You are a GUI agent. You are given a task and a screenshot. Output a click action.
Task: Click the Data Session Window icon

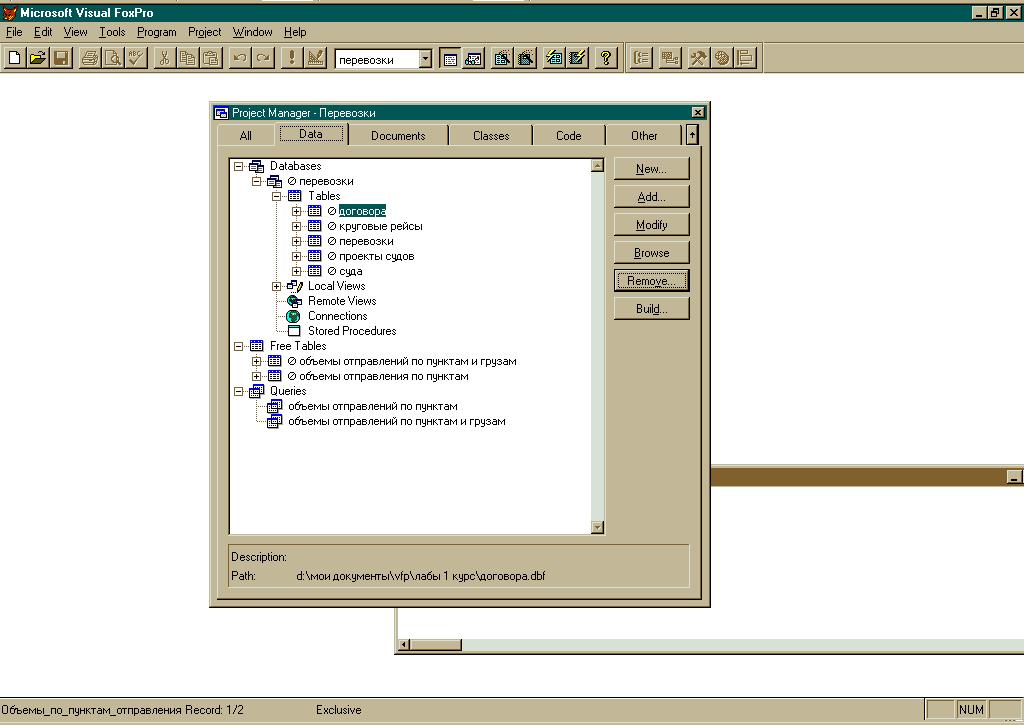(473, 59)
